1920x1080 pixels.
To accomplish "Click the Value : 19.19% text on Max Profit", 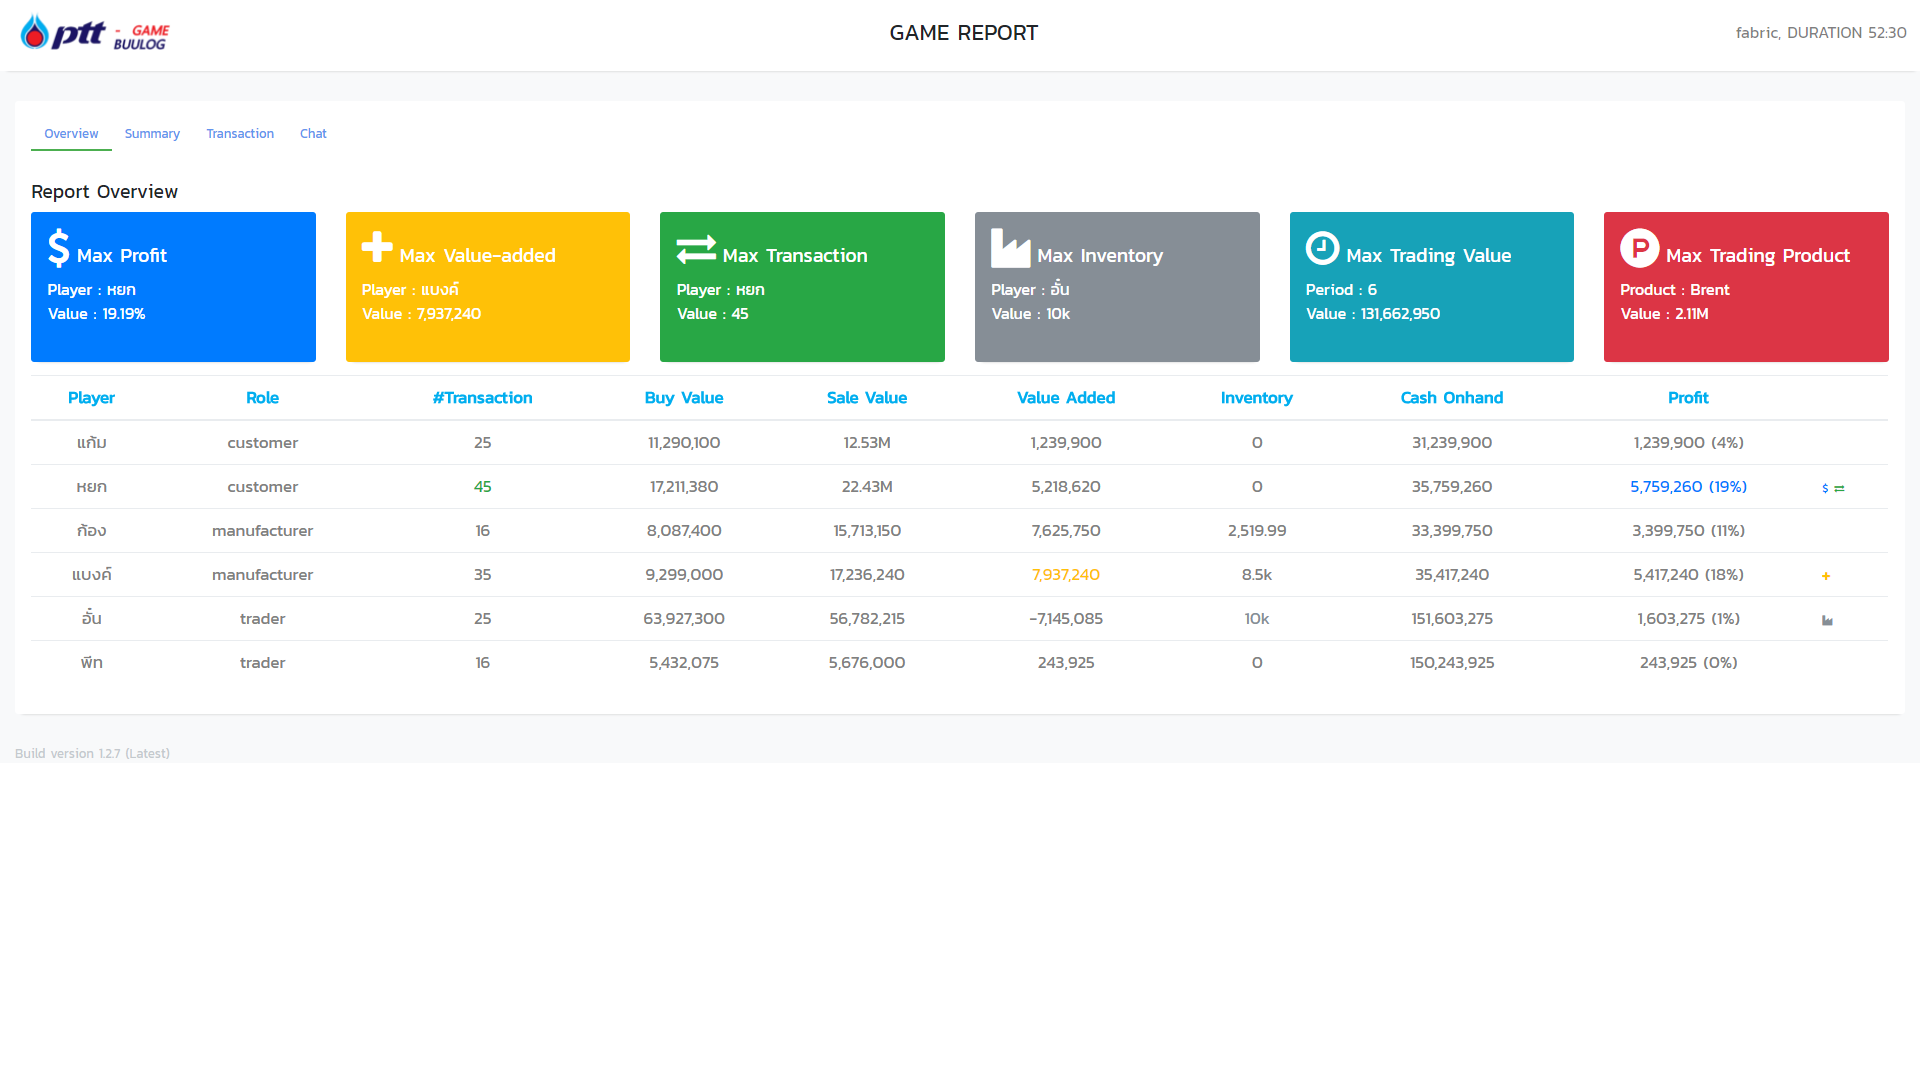I will click(96, 314).
